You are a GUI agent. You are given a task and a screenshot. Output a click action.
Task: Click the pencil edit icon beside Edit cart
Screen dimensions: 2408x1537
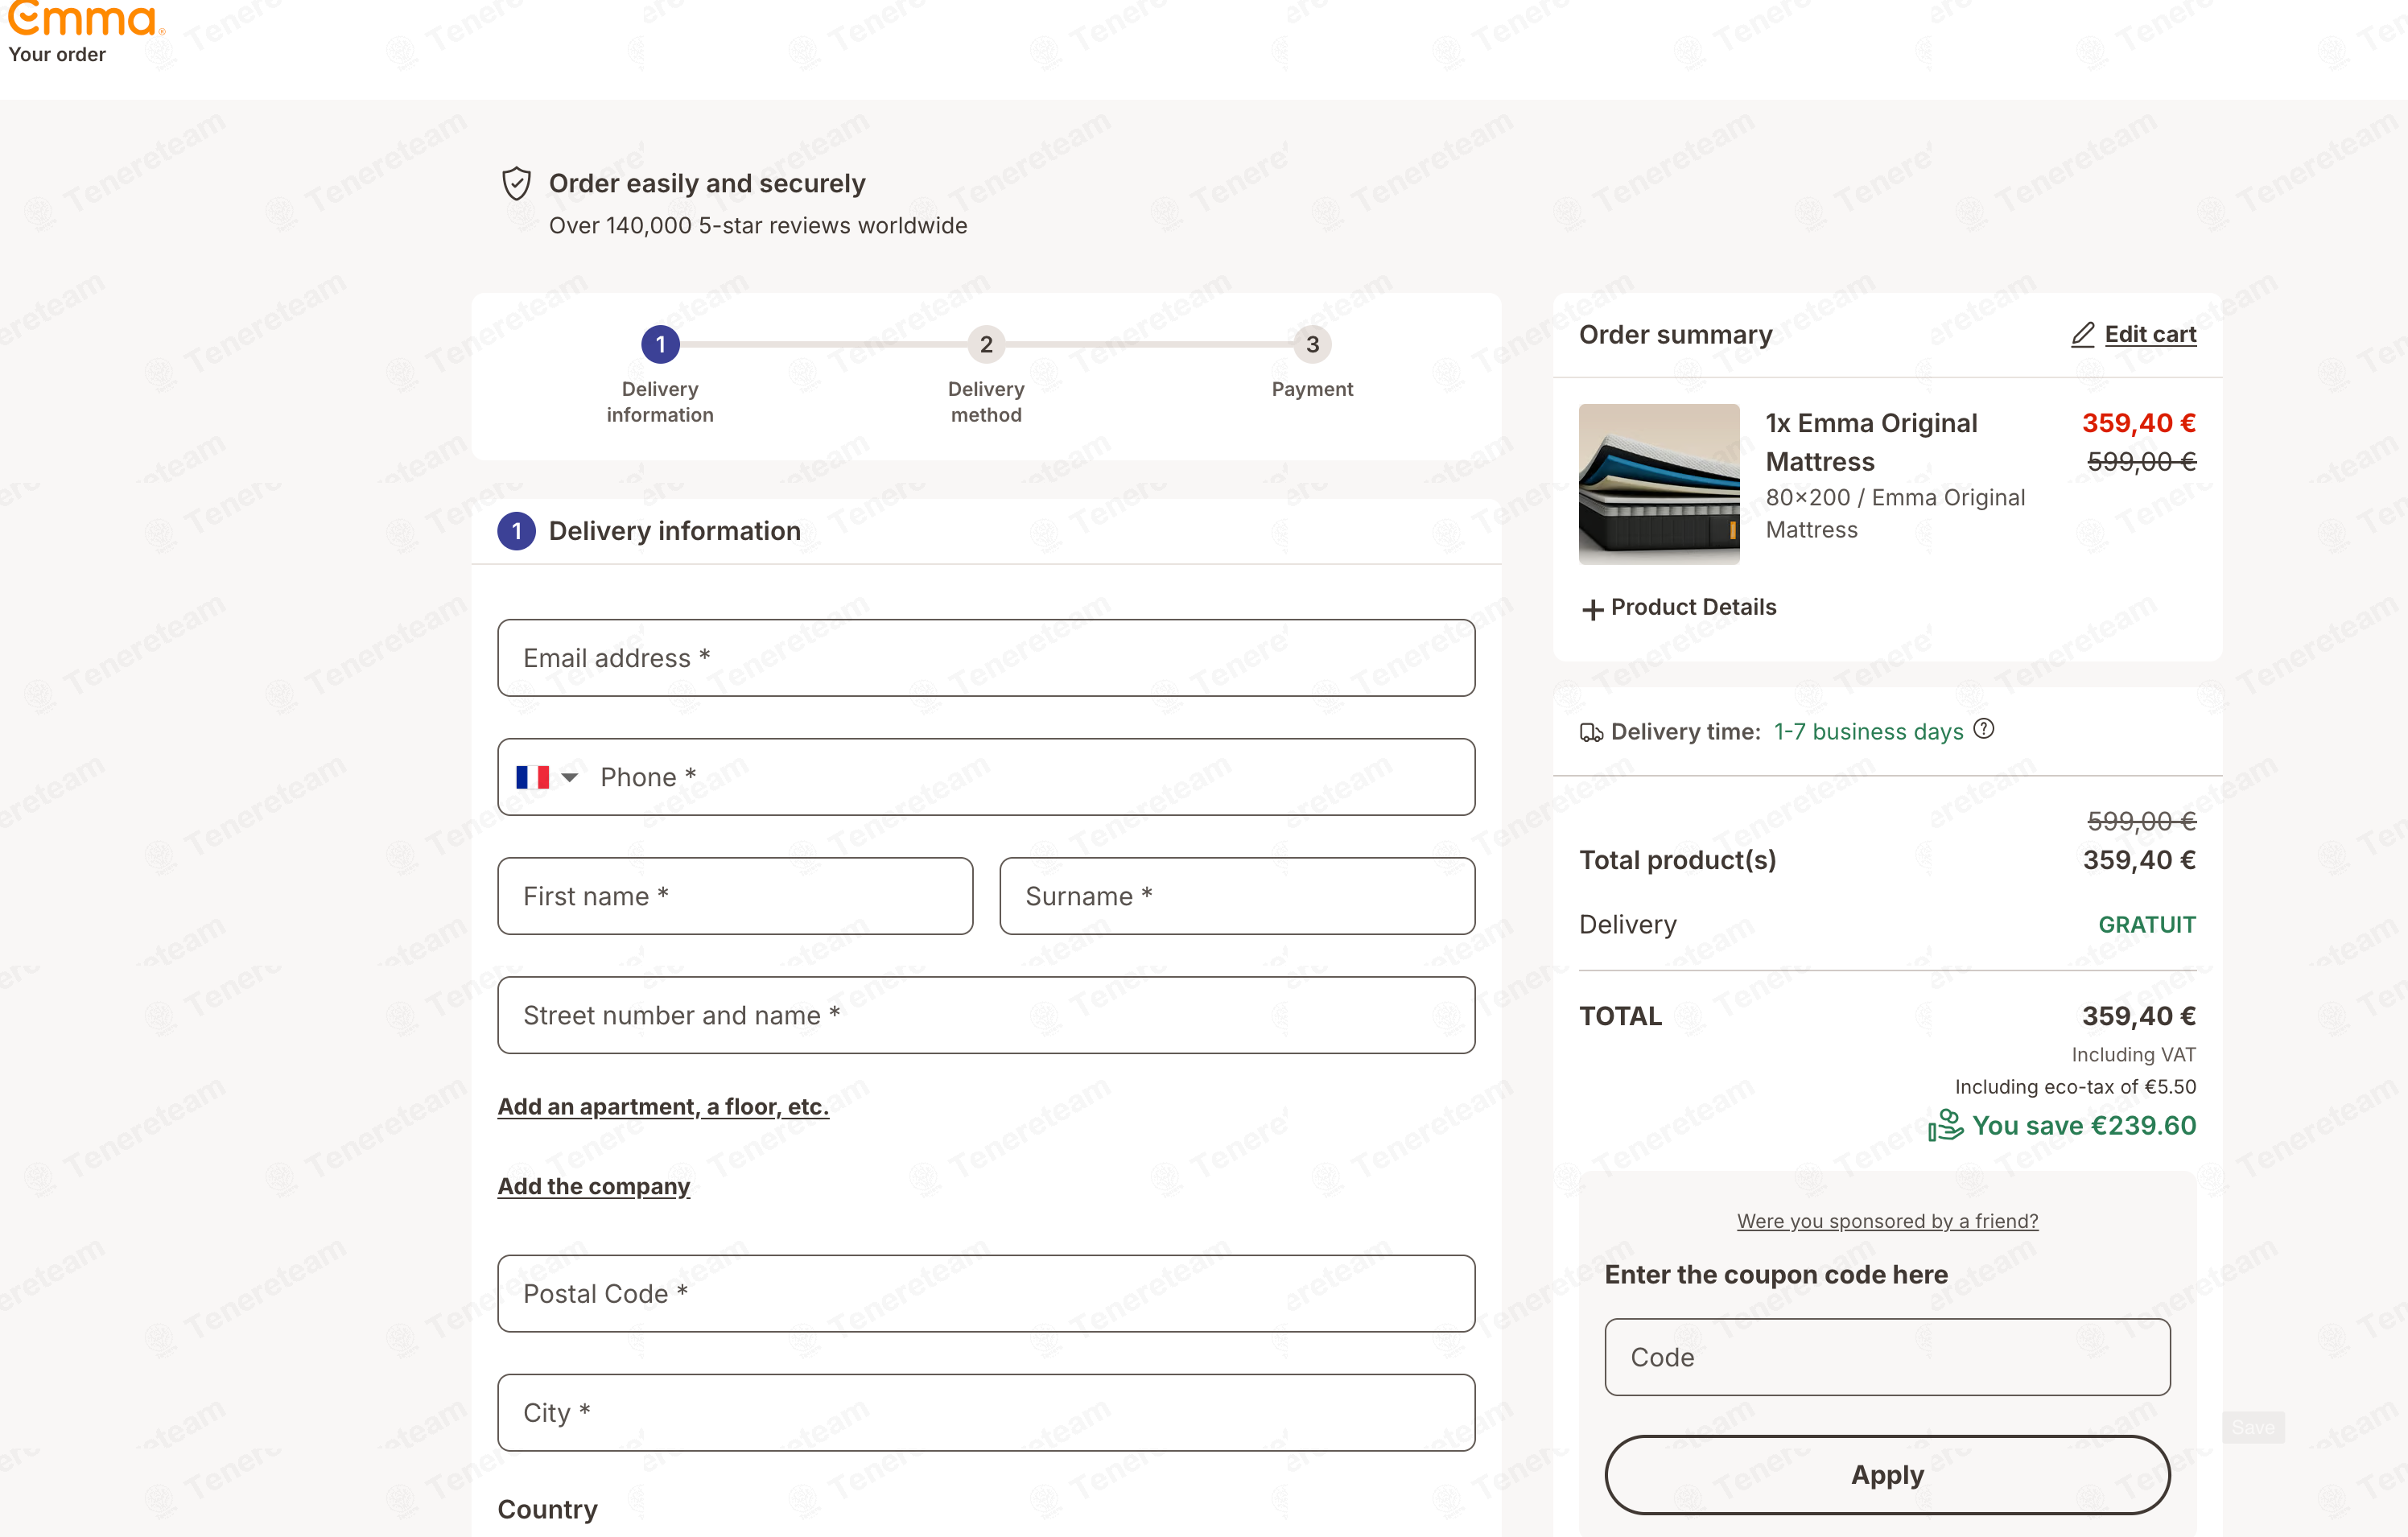[x=2082, y=334]
